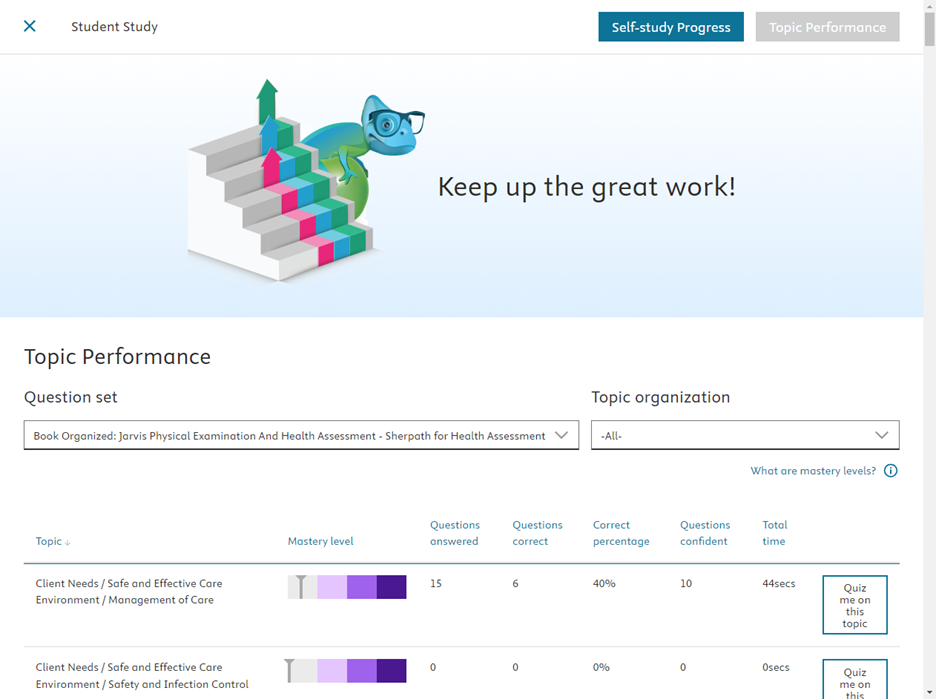
Task: Sort by the Questions answered column
Action: click(455, 532)
